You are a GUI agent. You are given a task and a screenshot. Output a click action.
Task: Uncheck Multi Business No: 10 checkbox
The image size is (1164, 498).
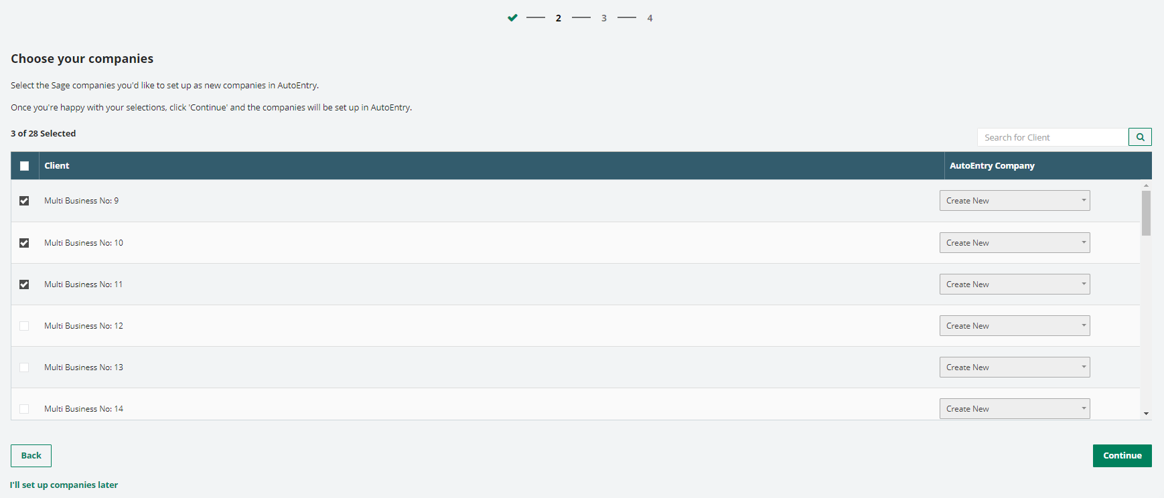coord(25,243)
